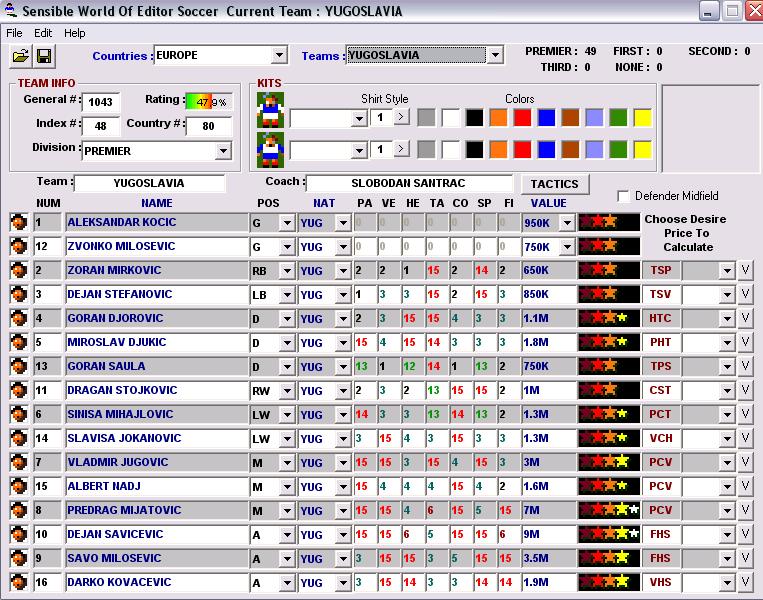Open the Edit menu
Screen dimensions: 763x600
[x=43, y=33]
